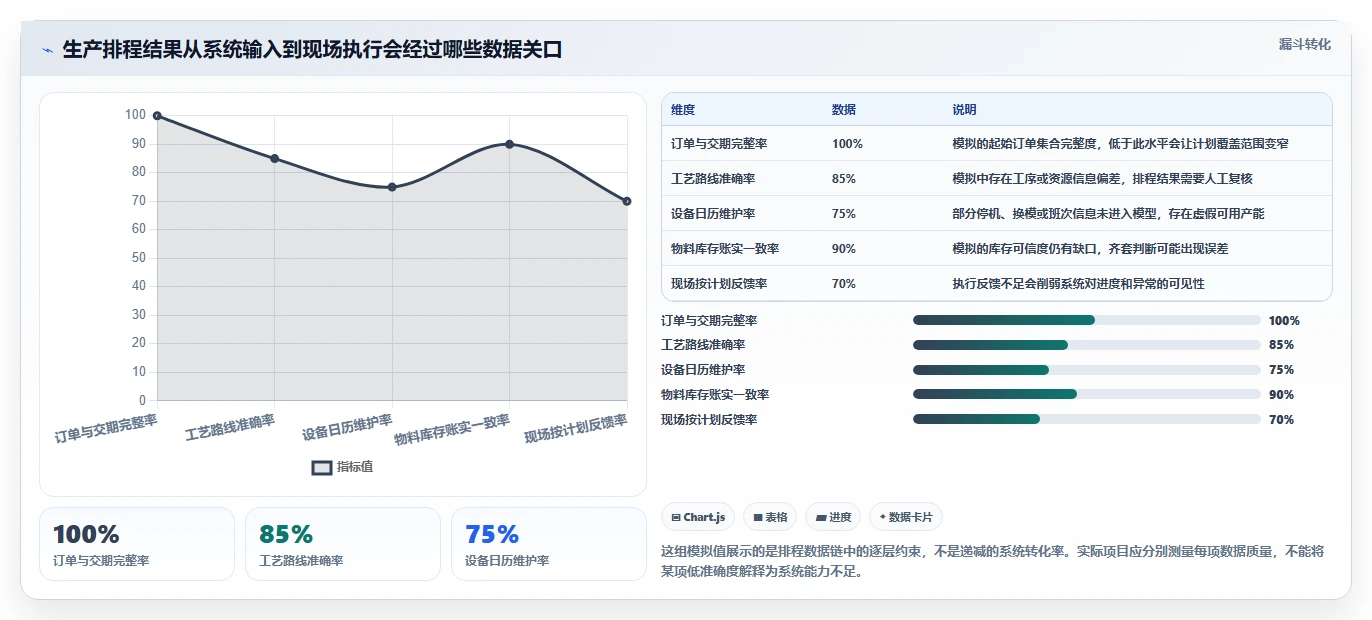Viewport: 1372px width, 620px height.
Task: Click the chart point for 物料库存账实一致率
Action: [510, 144]
